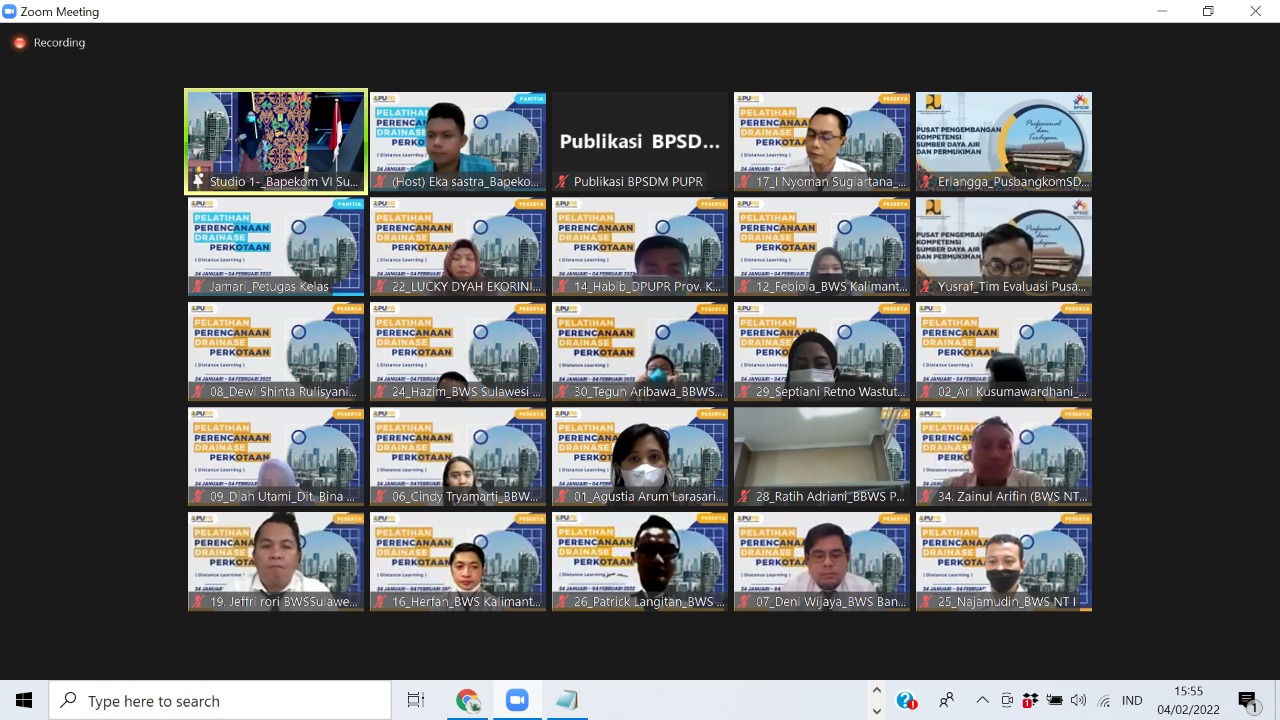Open Google Chrome from the taskbar
This screenshot has width=1280, height=720.
(x=467, y=700)
